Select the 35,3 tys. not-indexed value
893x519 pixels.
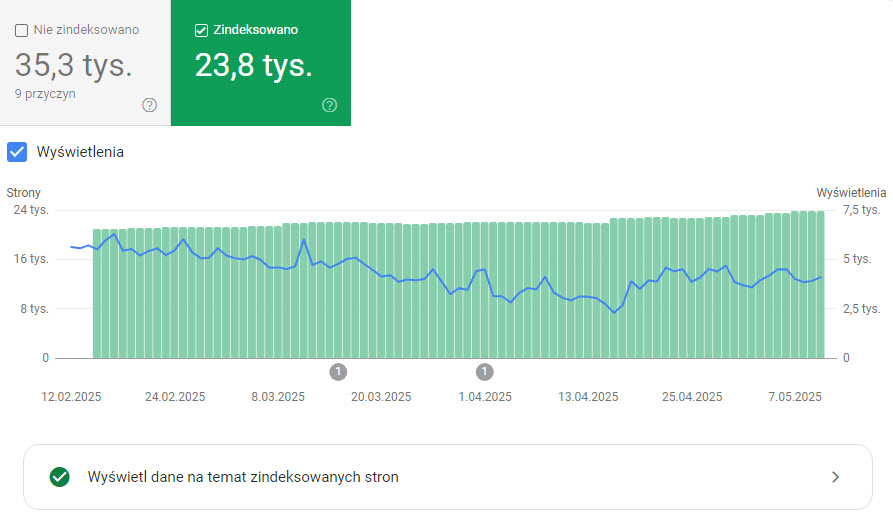74,66
